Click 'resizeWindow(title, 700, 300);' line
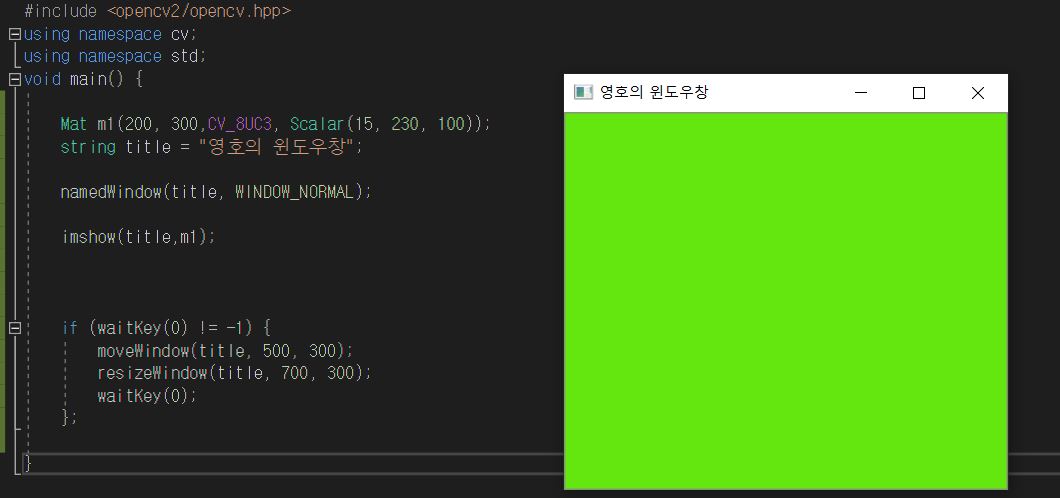This screenshot has width=1060, height=498. coord(234,373)
